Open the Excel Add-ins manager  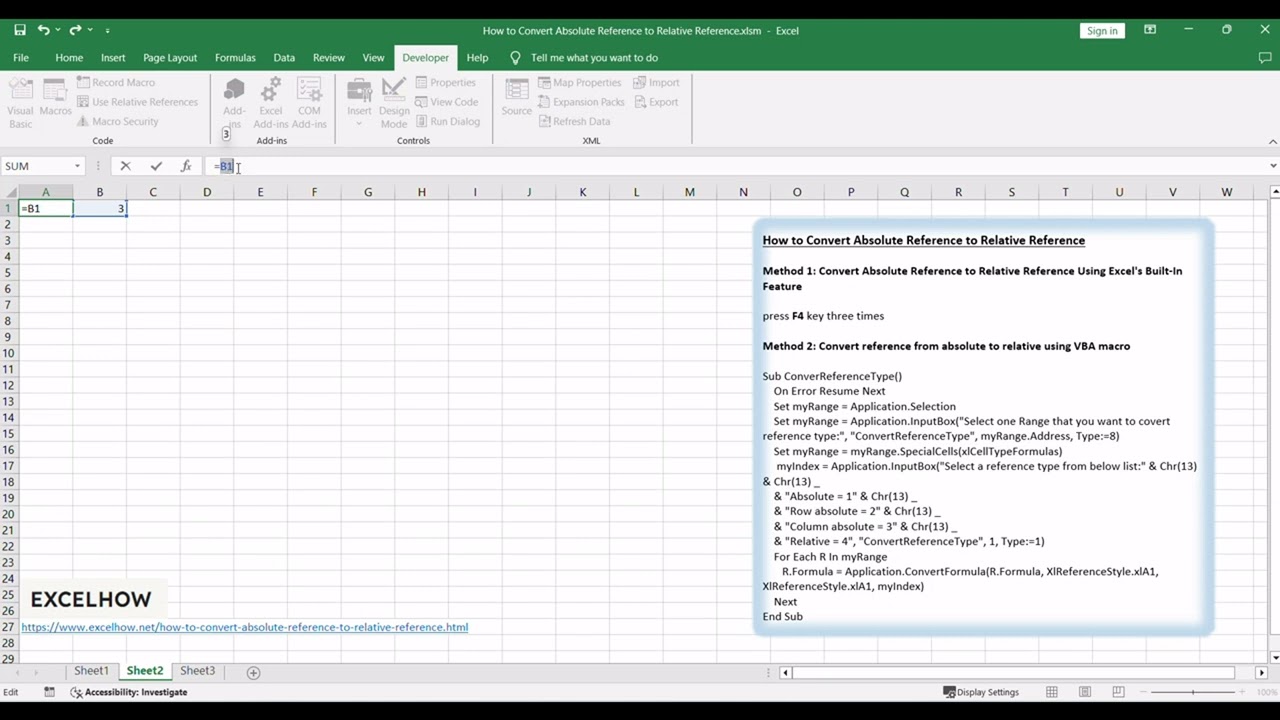270,102
